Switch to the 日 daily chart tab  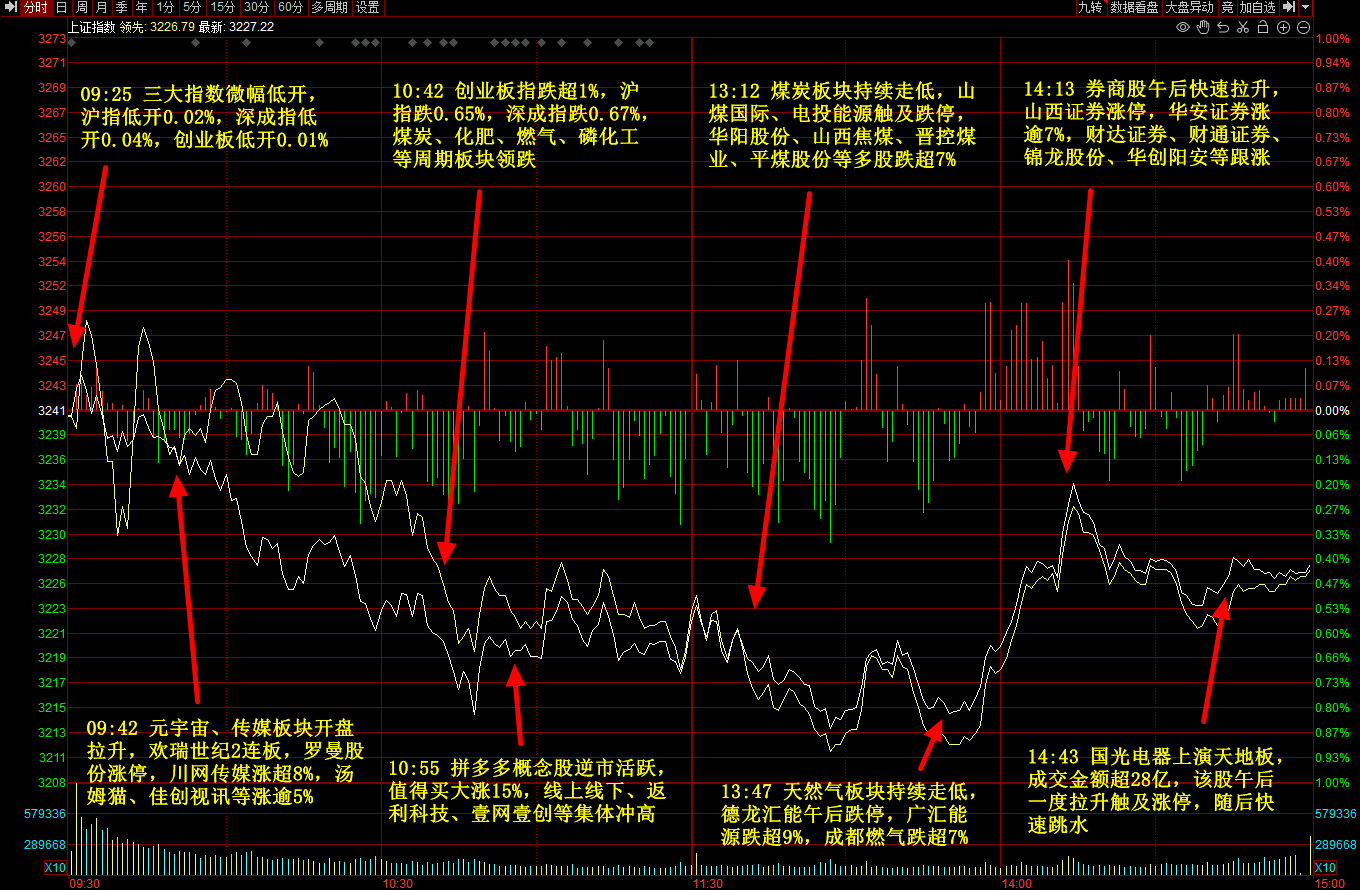pos(61,7)
